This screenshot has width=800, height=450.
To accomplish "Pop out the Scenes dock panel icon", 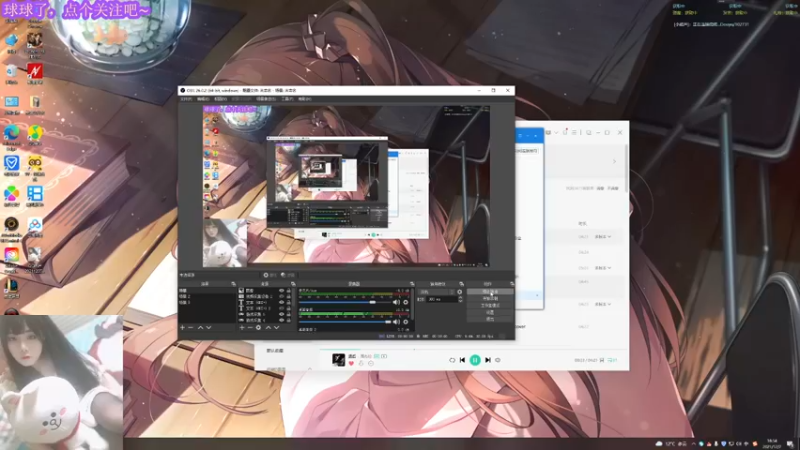I will [x=234, y=284].
